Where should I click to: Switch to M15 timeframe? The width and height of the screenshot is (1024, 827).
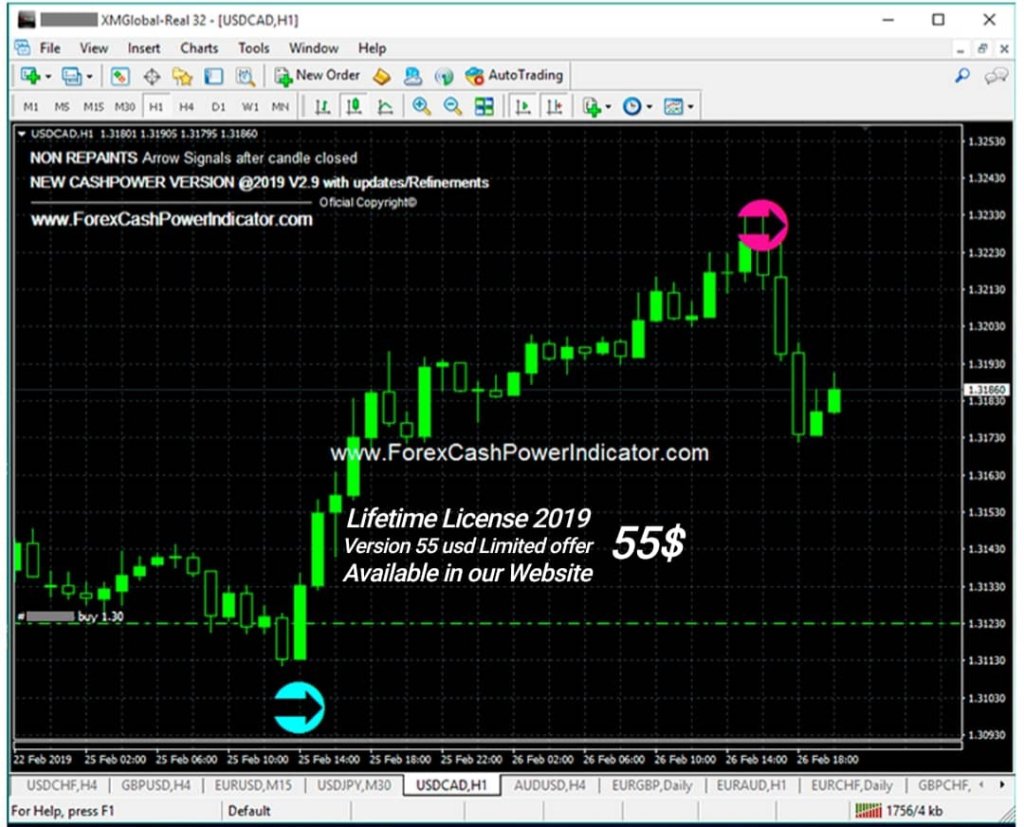[x=93, y=106]
